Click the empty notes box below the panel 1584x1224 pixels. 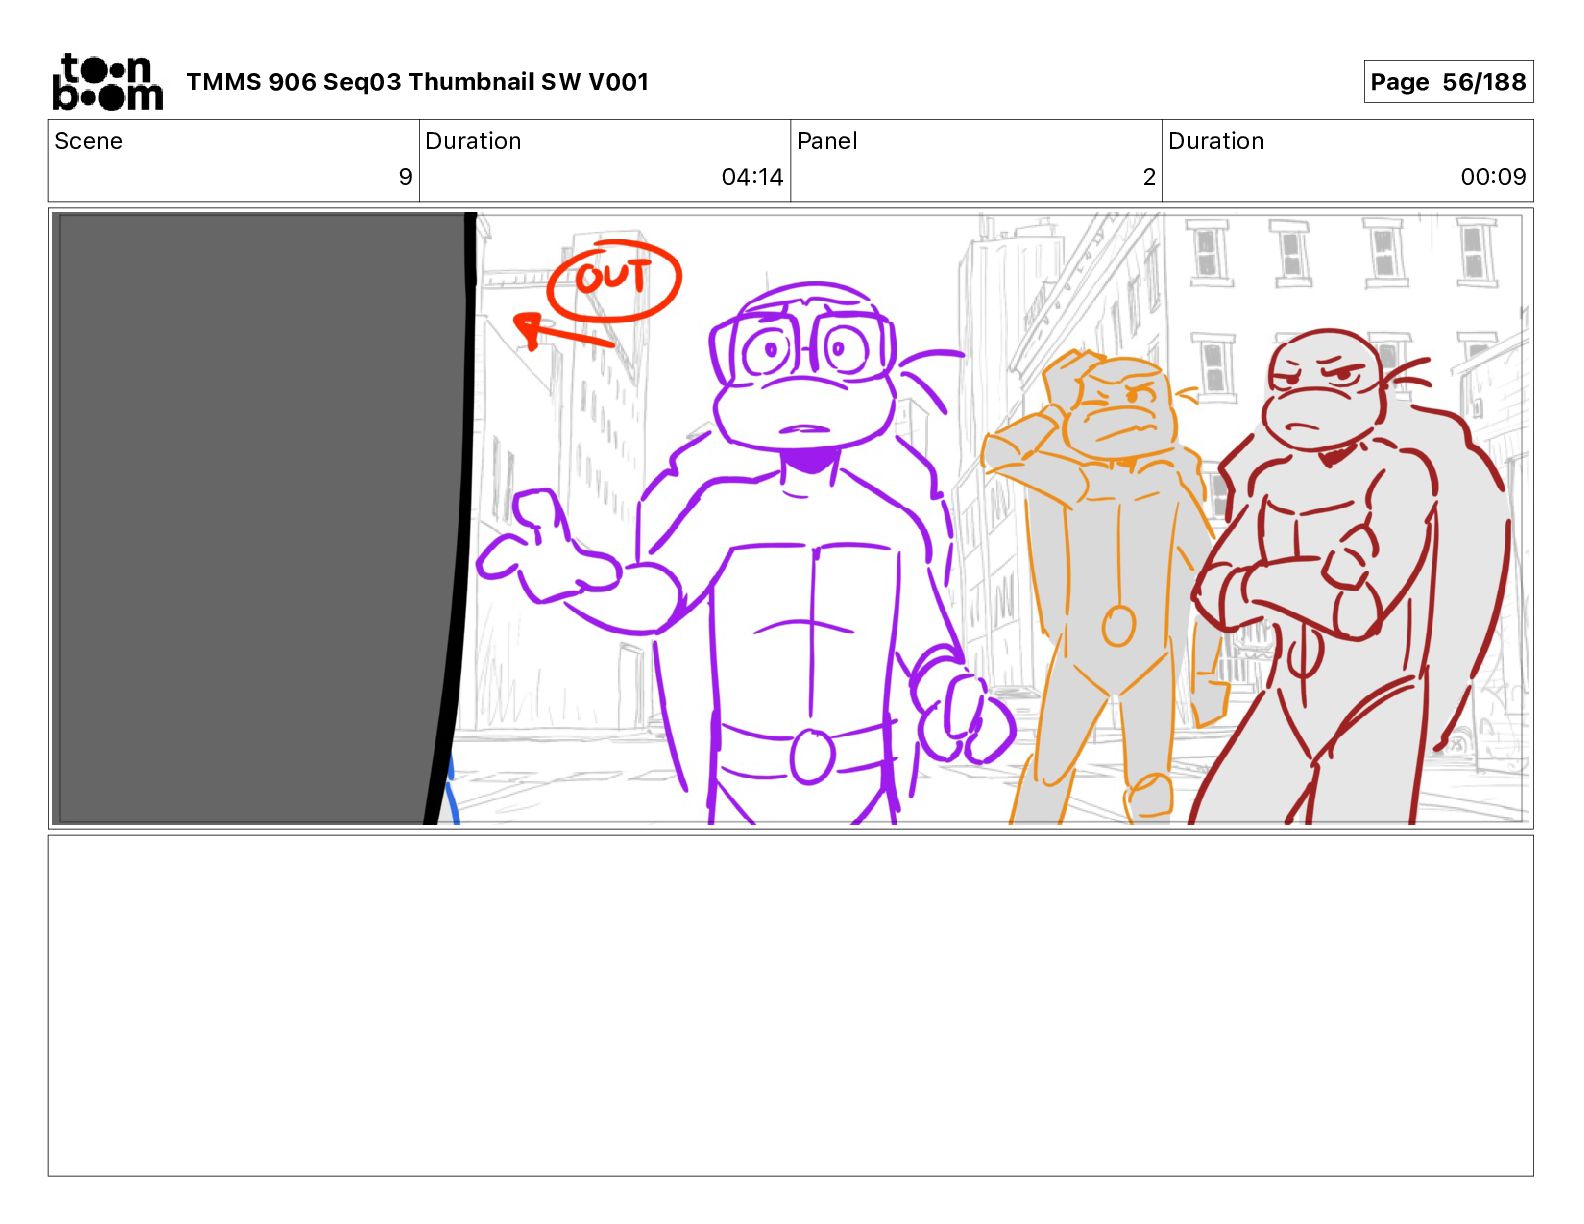[790, 1006]
